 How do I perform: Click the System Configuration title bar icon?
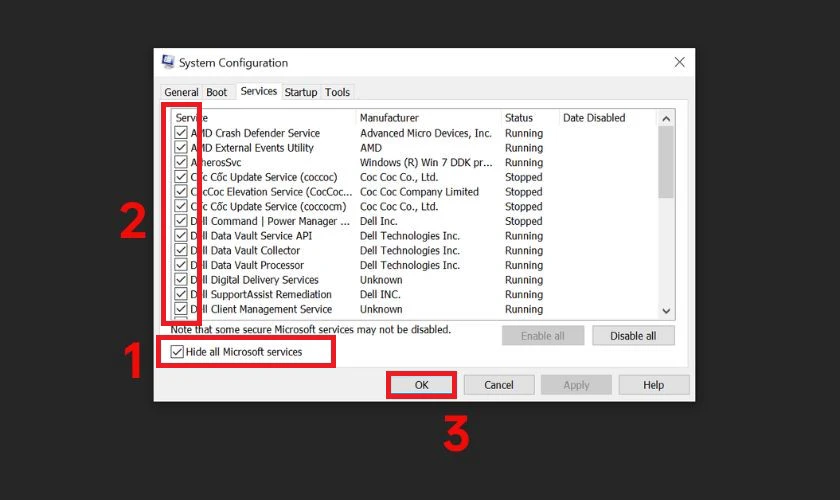click(168, 62)
